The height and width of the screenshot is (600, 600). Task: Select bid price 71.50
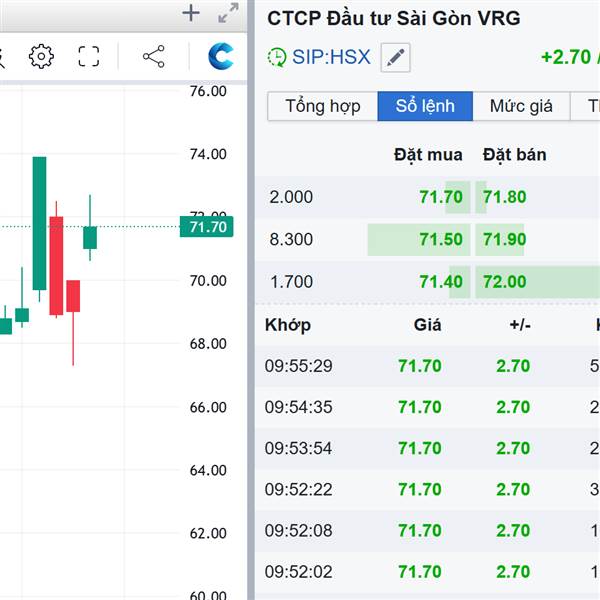tap(441, 240)
